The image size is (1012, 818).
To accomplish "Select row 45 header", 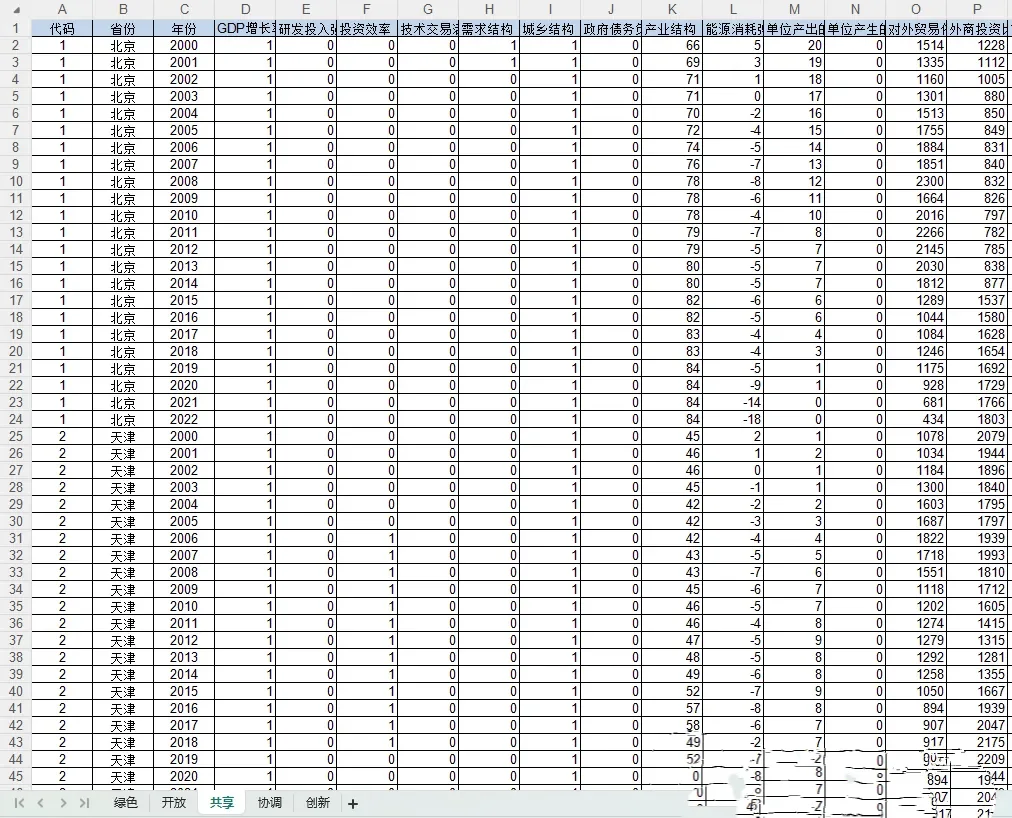I will coord(15,776).
